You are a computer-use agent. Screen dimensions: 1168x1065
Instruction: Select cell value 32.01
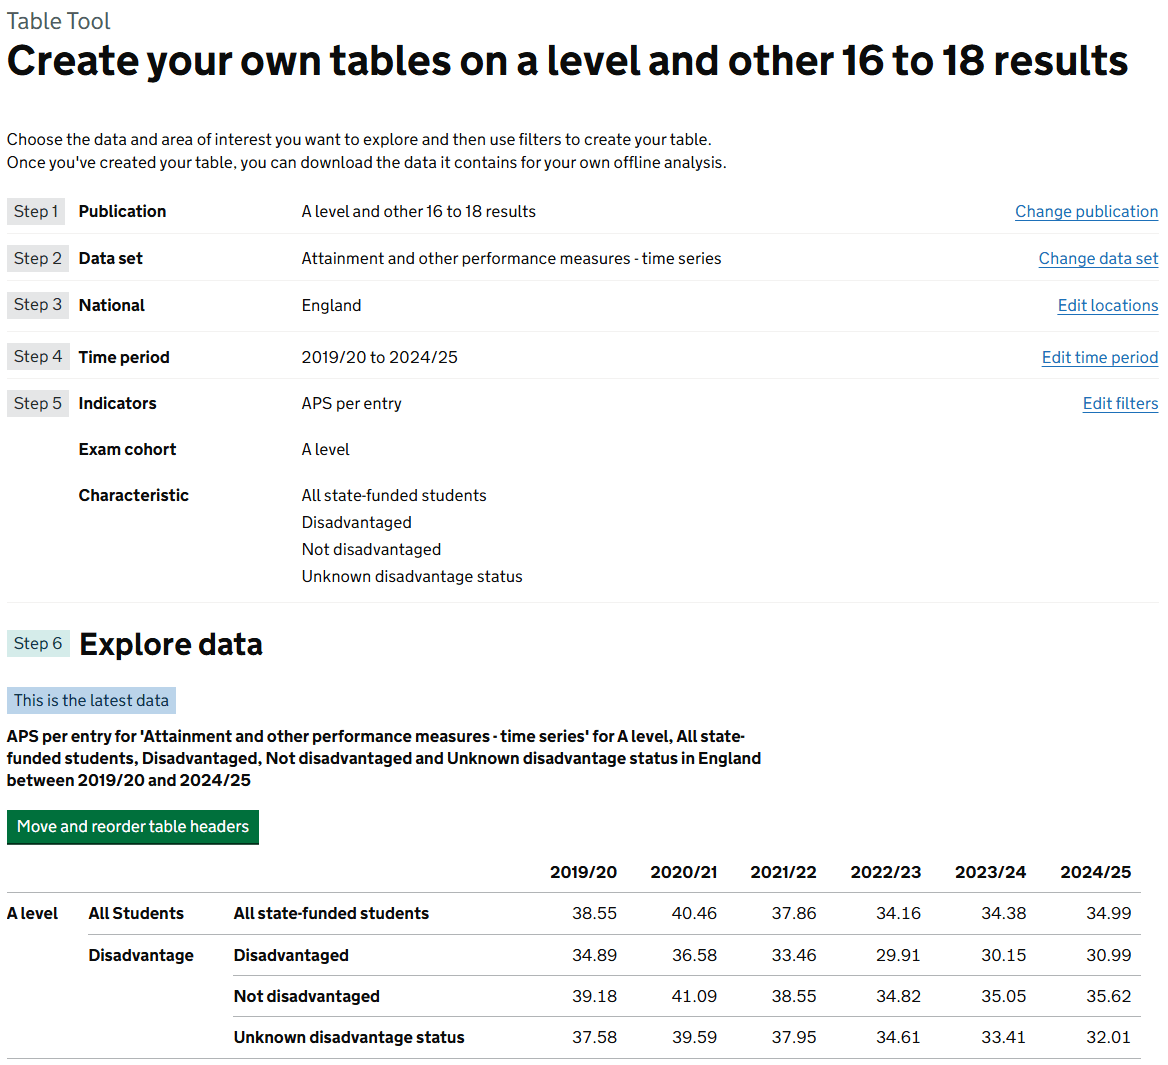point(1108,1037)
